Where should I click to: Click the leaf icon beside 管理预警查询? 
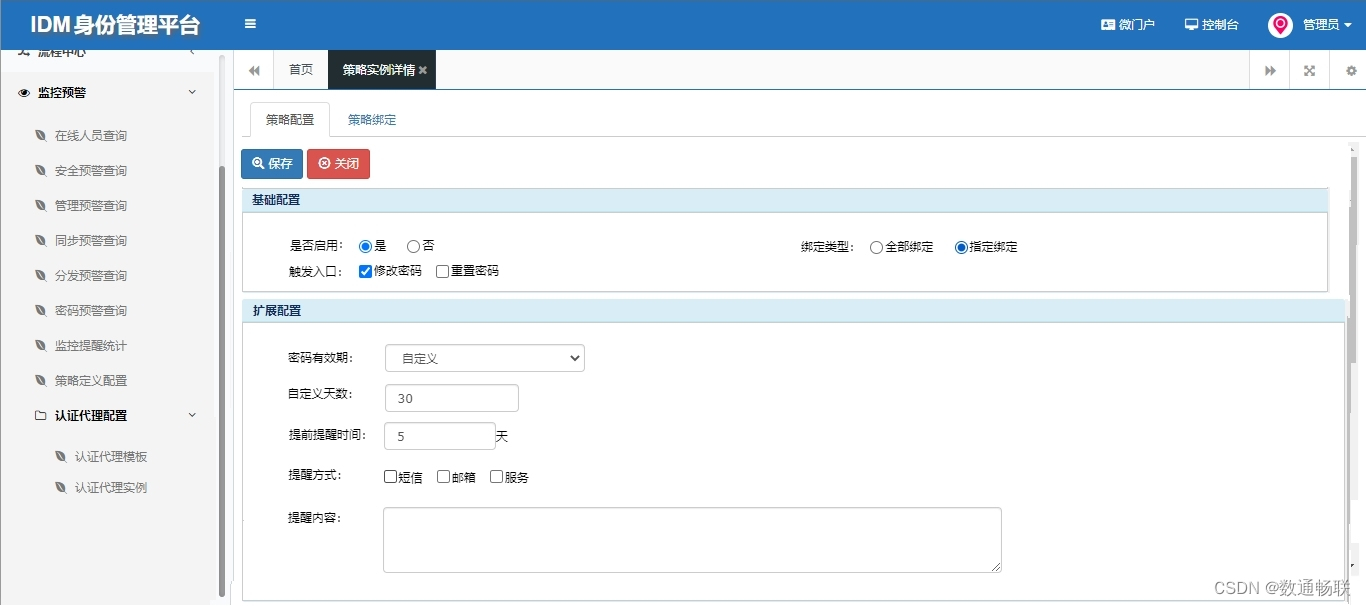40,205
